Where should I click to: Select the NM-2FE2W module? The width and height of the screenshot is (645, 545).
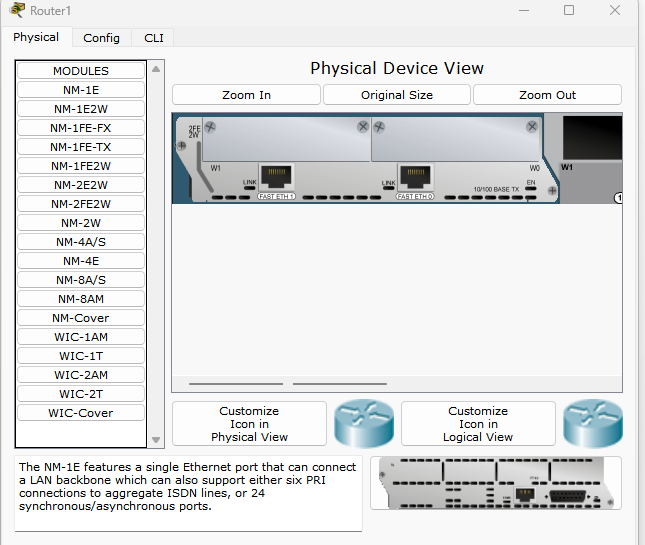pos(81,204)
